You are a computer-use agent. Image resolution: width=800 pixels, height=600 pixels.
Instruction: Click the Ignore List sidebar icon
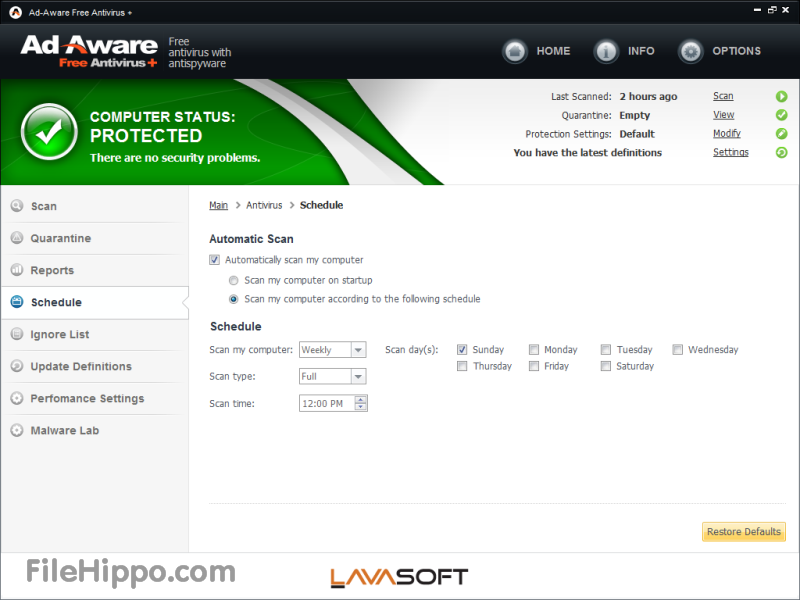pos(17,334)
